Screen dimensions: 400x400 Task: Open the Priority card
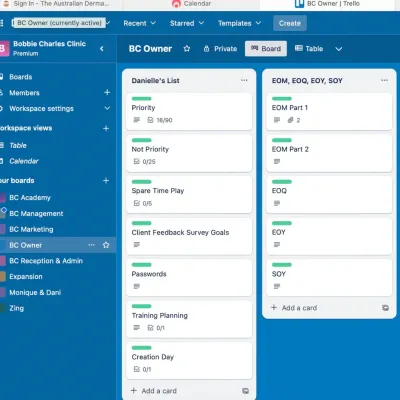coord(189,112)
